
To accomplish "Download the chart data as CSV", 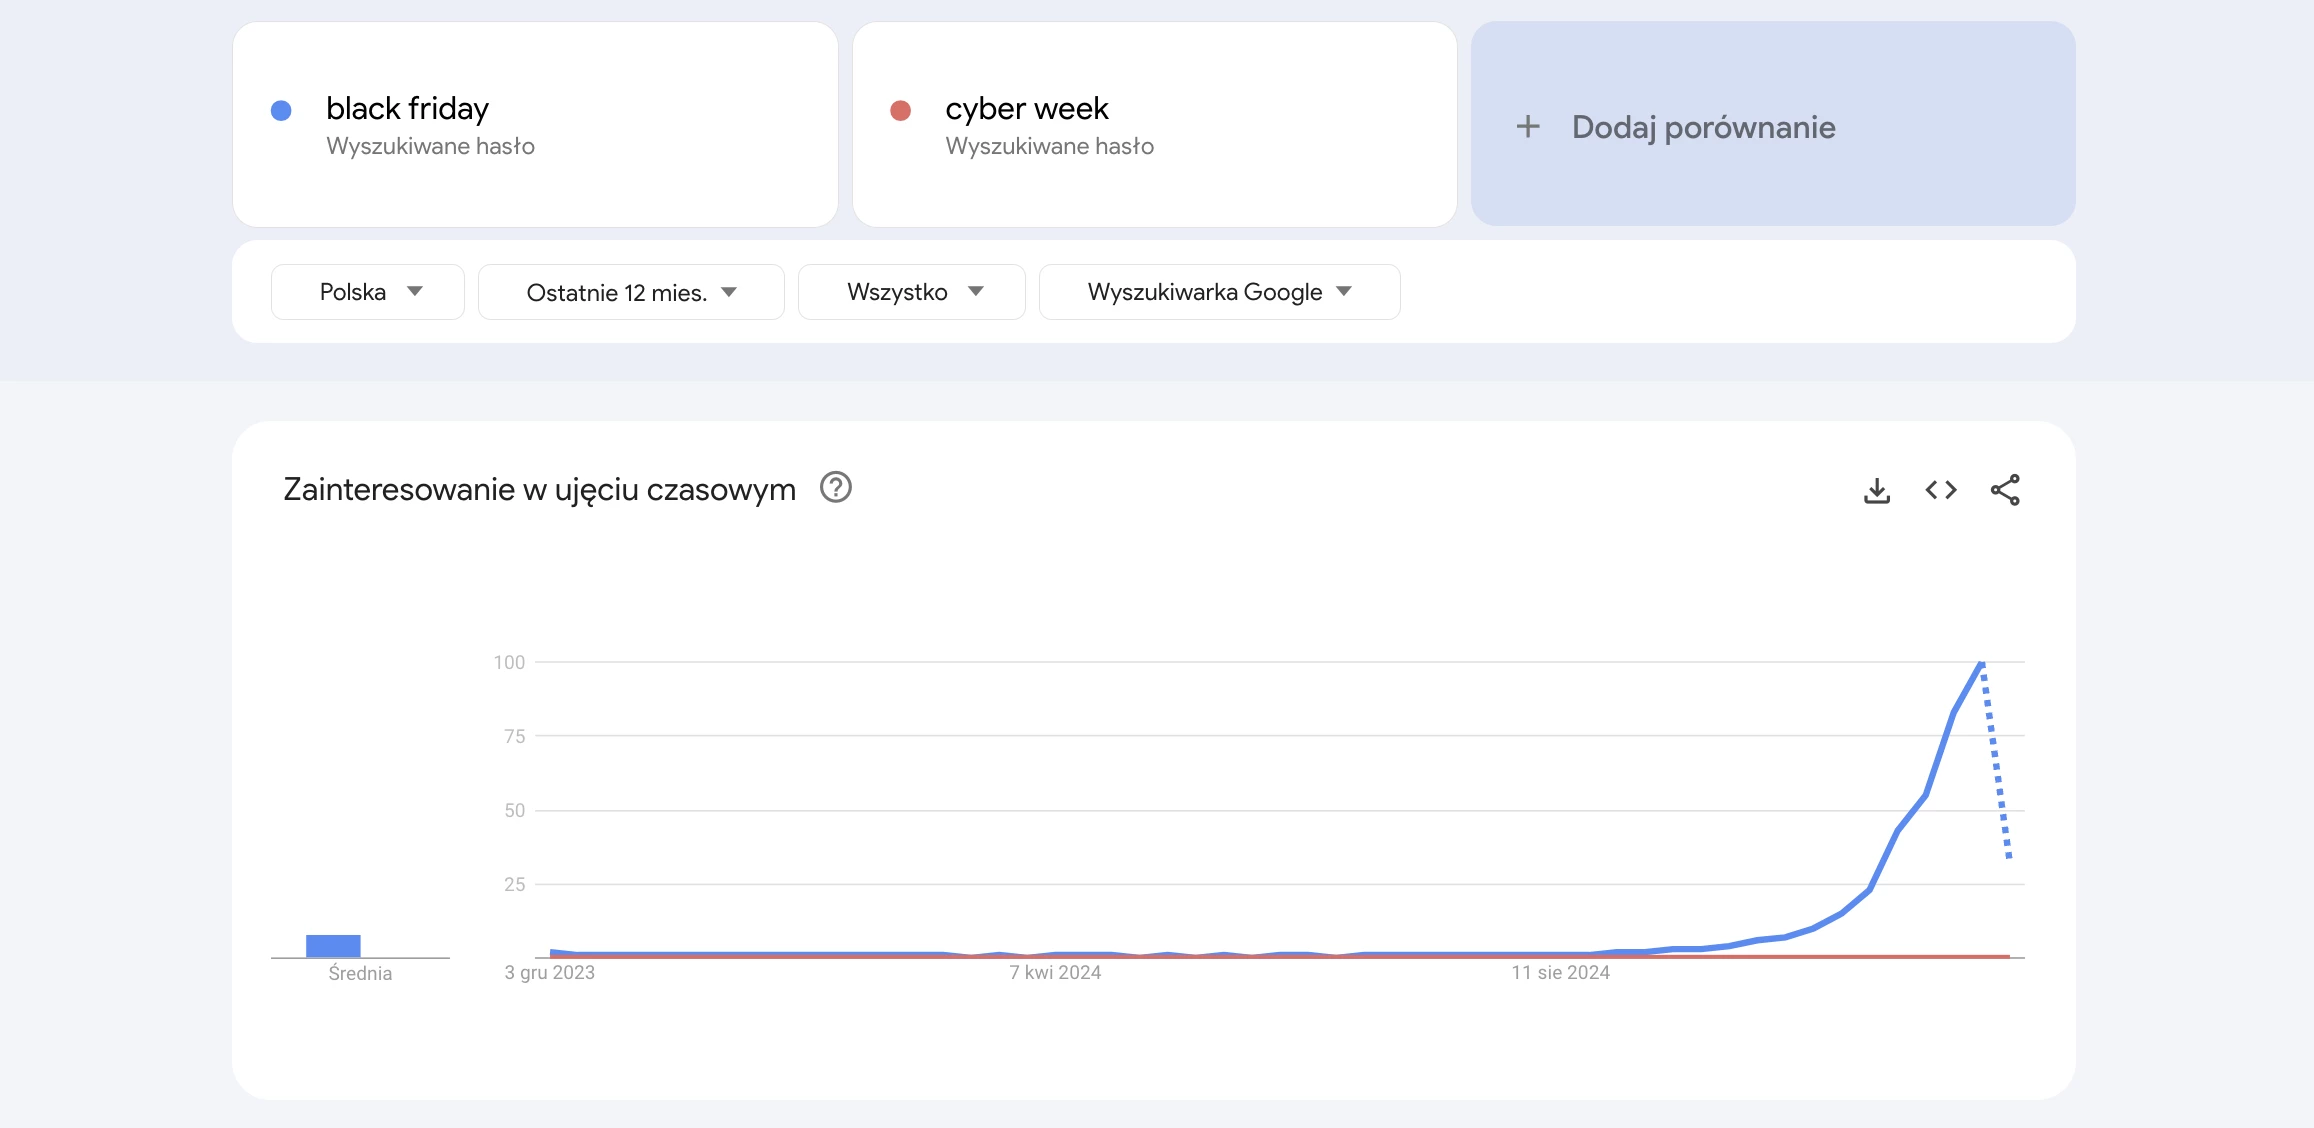I will pos(1877,490).
